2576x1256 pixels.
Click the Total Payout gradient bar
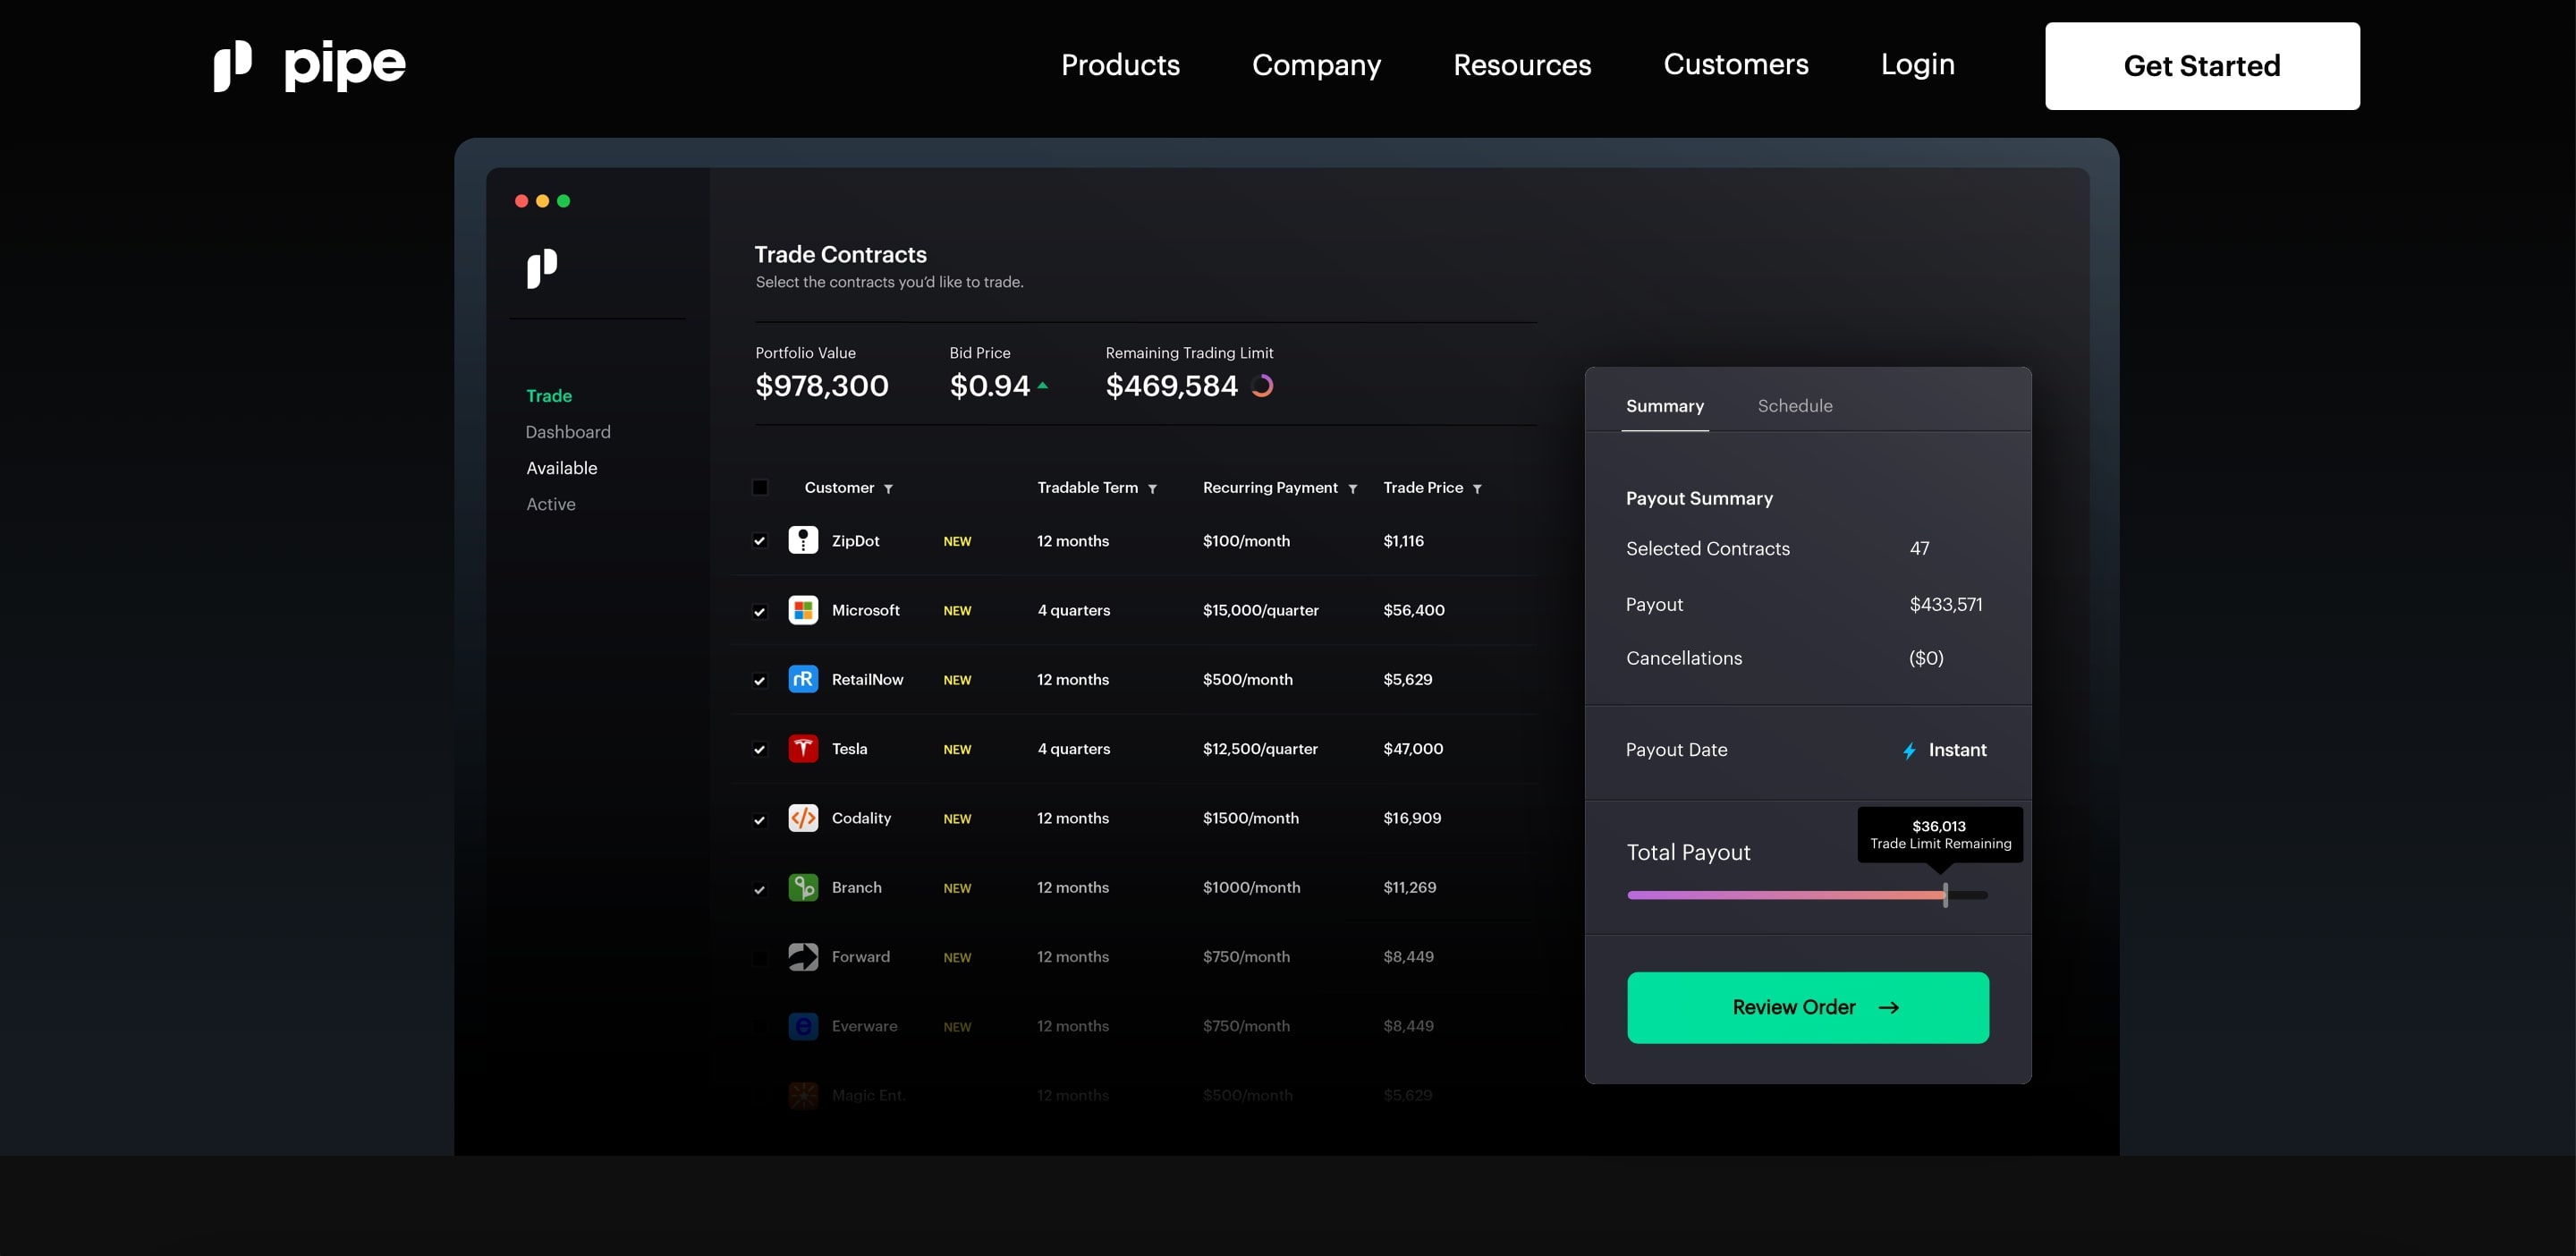coord(1786,895)
